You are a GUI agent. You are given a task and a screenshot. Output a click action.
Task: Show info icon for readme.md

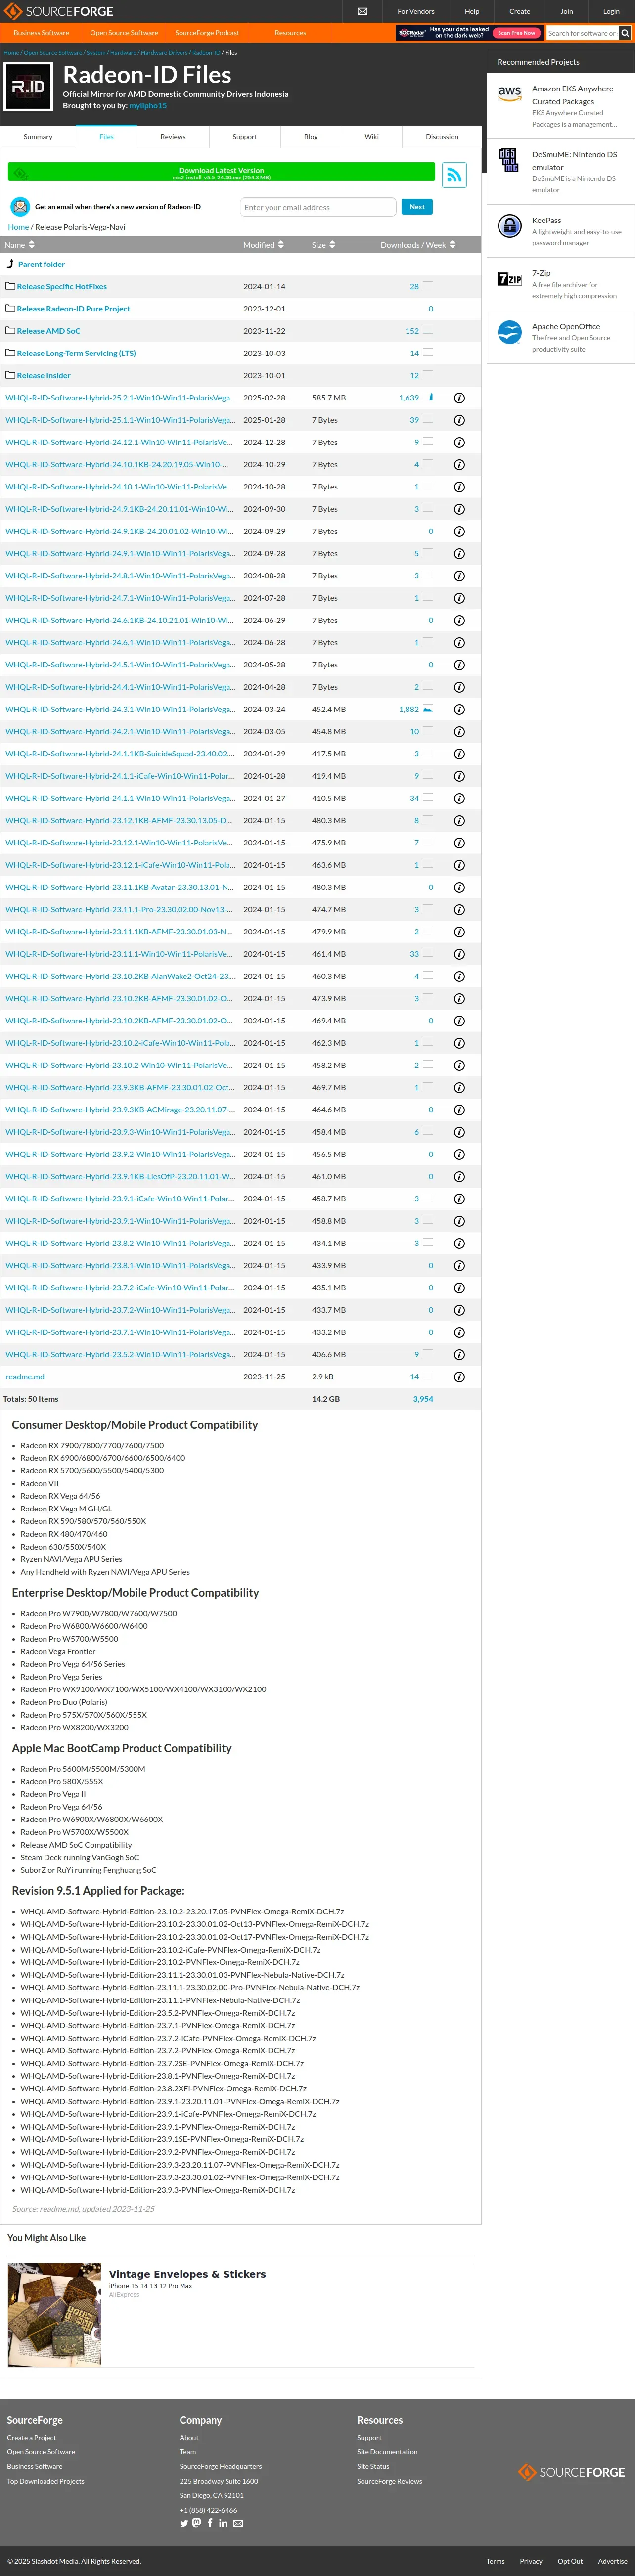pos(459,1377)
